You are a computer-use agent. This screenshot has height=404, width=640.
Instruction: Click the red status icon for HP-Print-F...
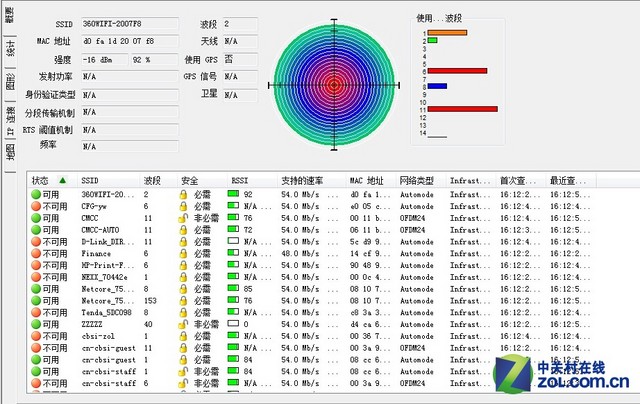[36, 266]
